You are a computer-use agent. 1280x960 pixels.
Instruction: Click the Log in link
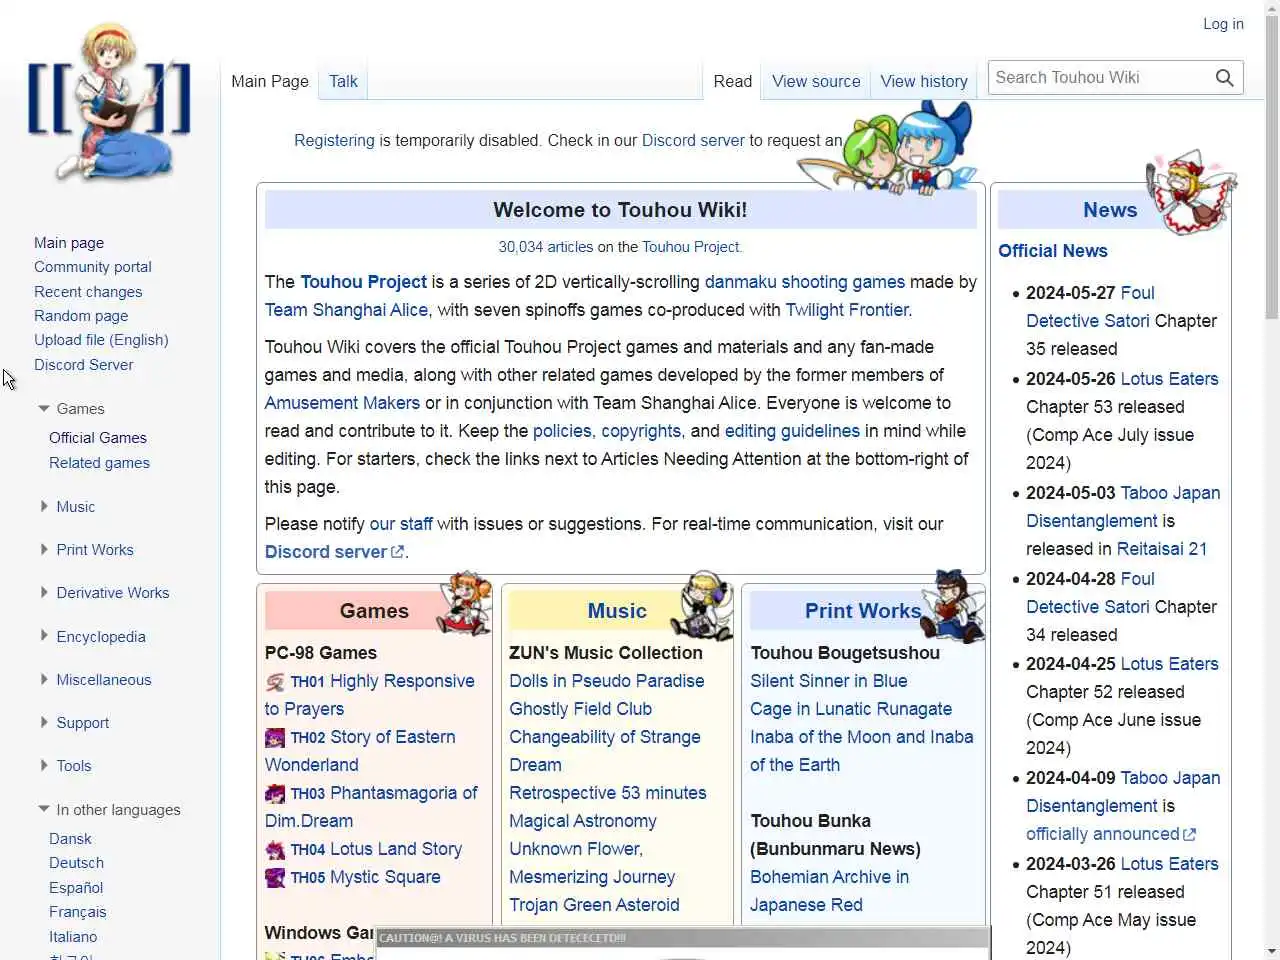pyautogui.click(x=1223, y=24)
